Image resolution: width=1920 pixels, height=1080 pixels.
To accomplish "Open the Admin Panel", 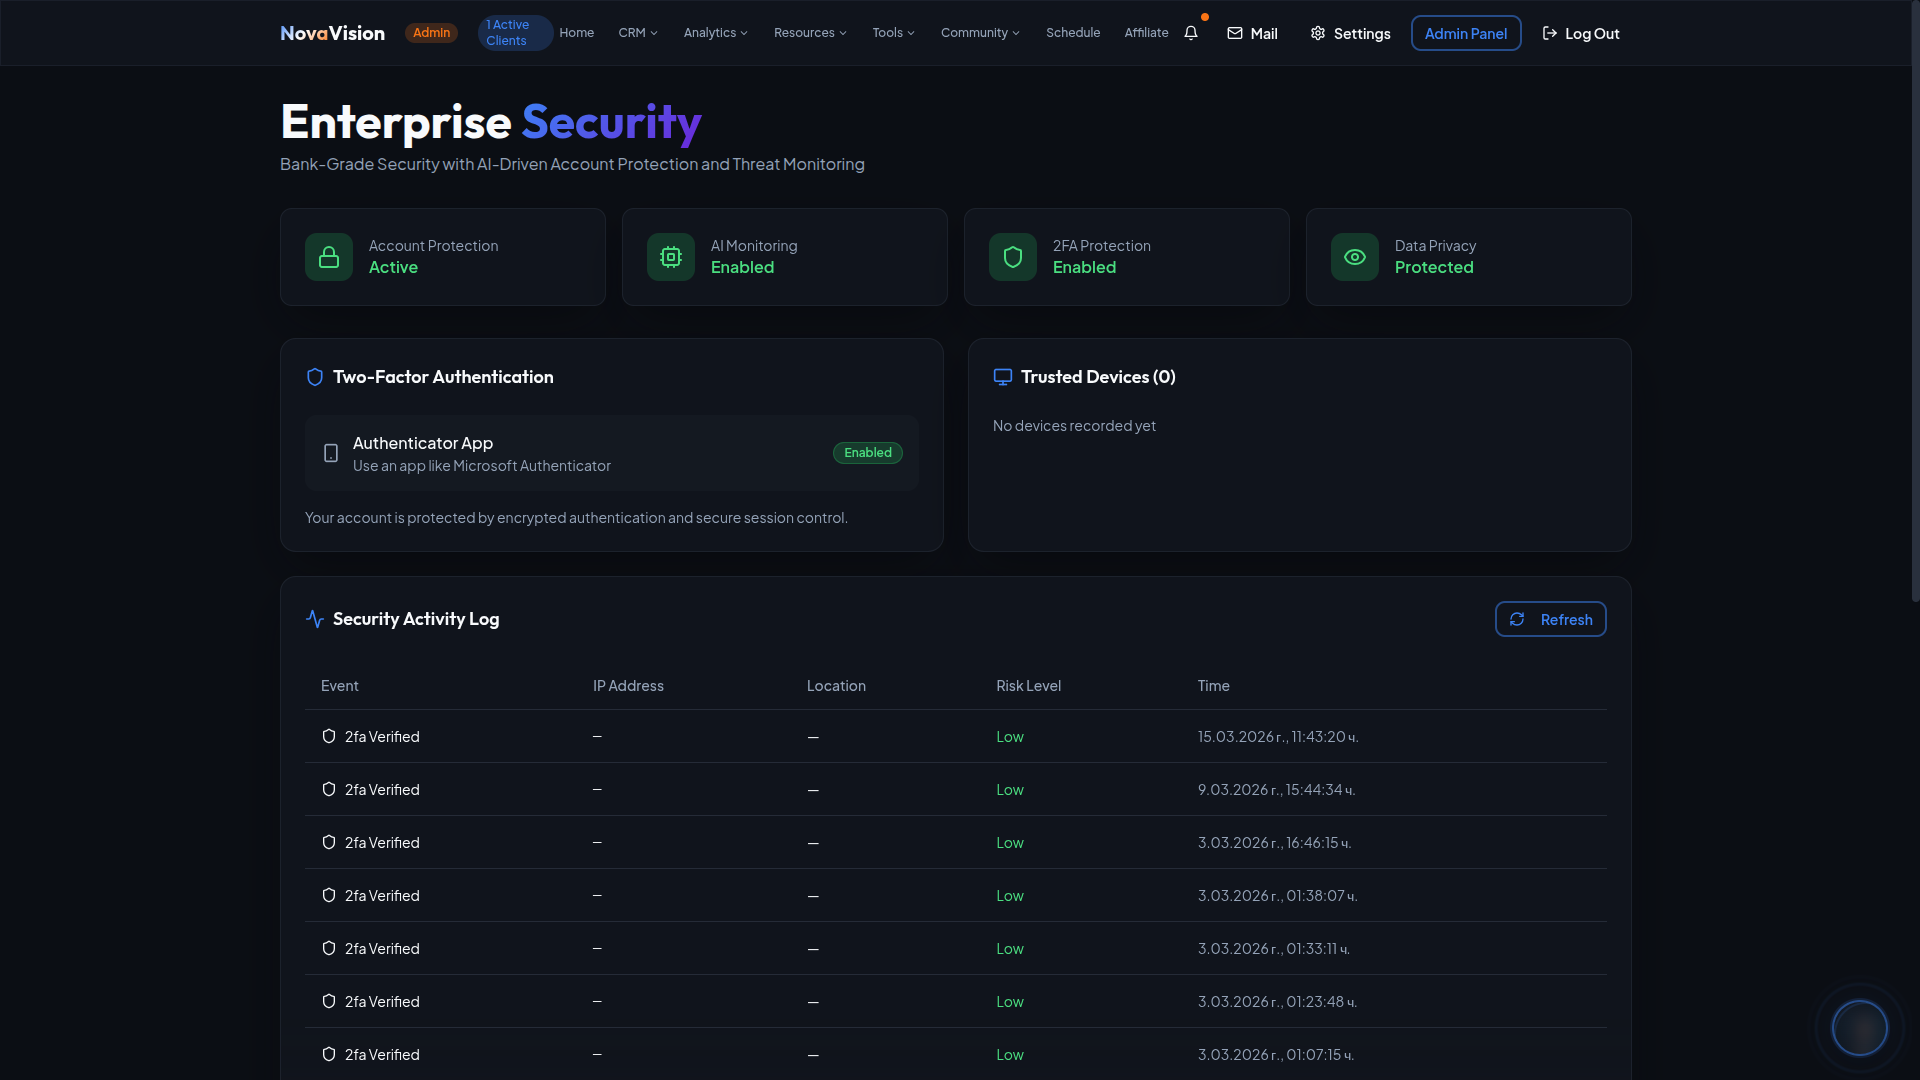I will (1465, 33).
